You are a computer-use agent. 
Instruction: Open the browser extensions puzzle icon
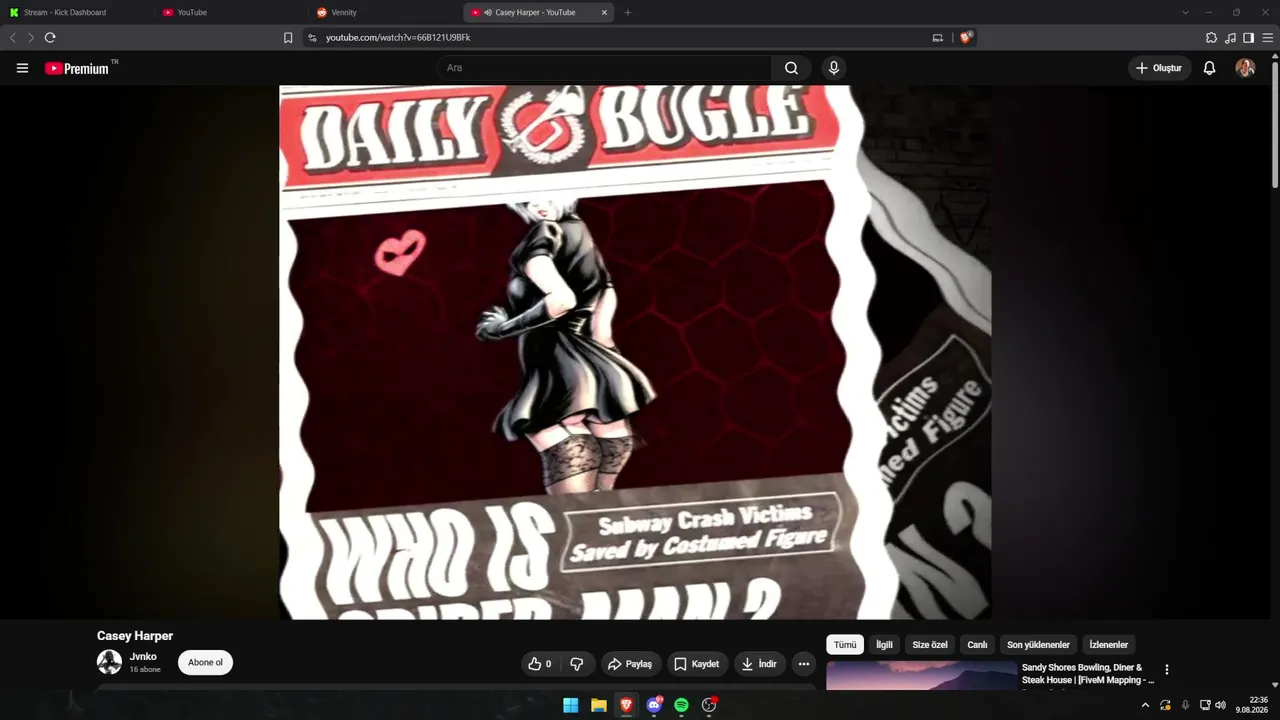click(x=1212, y=38)
